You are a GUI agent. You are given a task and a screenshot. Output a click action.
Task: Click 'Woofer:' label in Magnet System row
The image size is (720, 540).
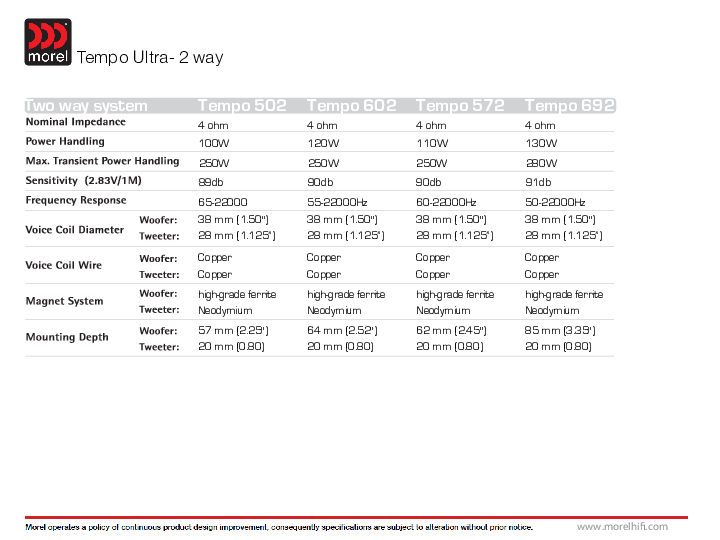(x=158, y=293)
